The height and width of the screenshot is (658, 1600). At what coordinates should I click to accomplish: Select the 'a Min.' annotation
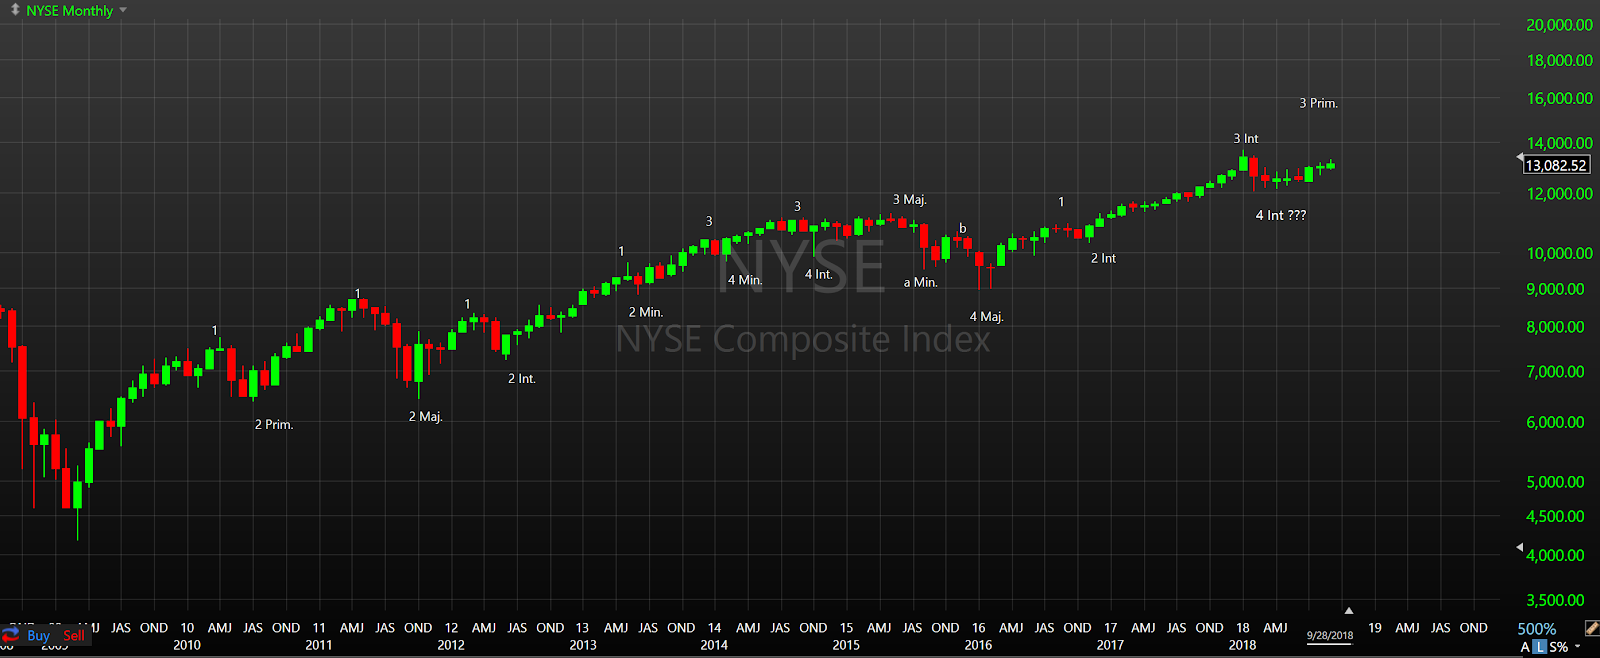(920, 282)
